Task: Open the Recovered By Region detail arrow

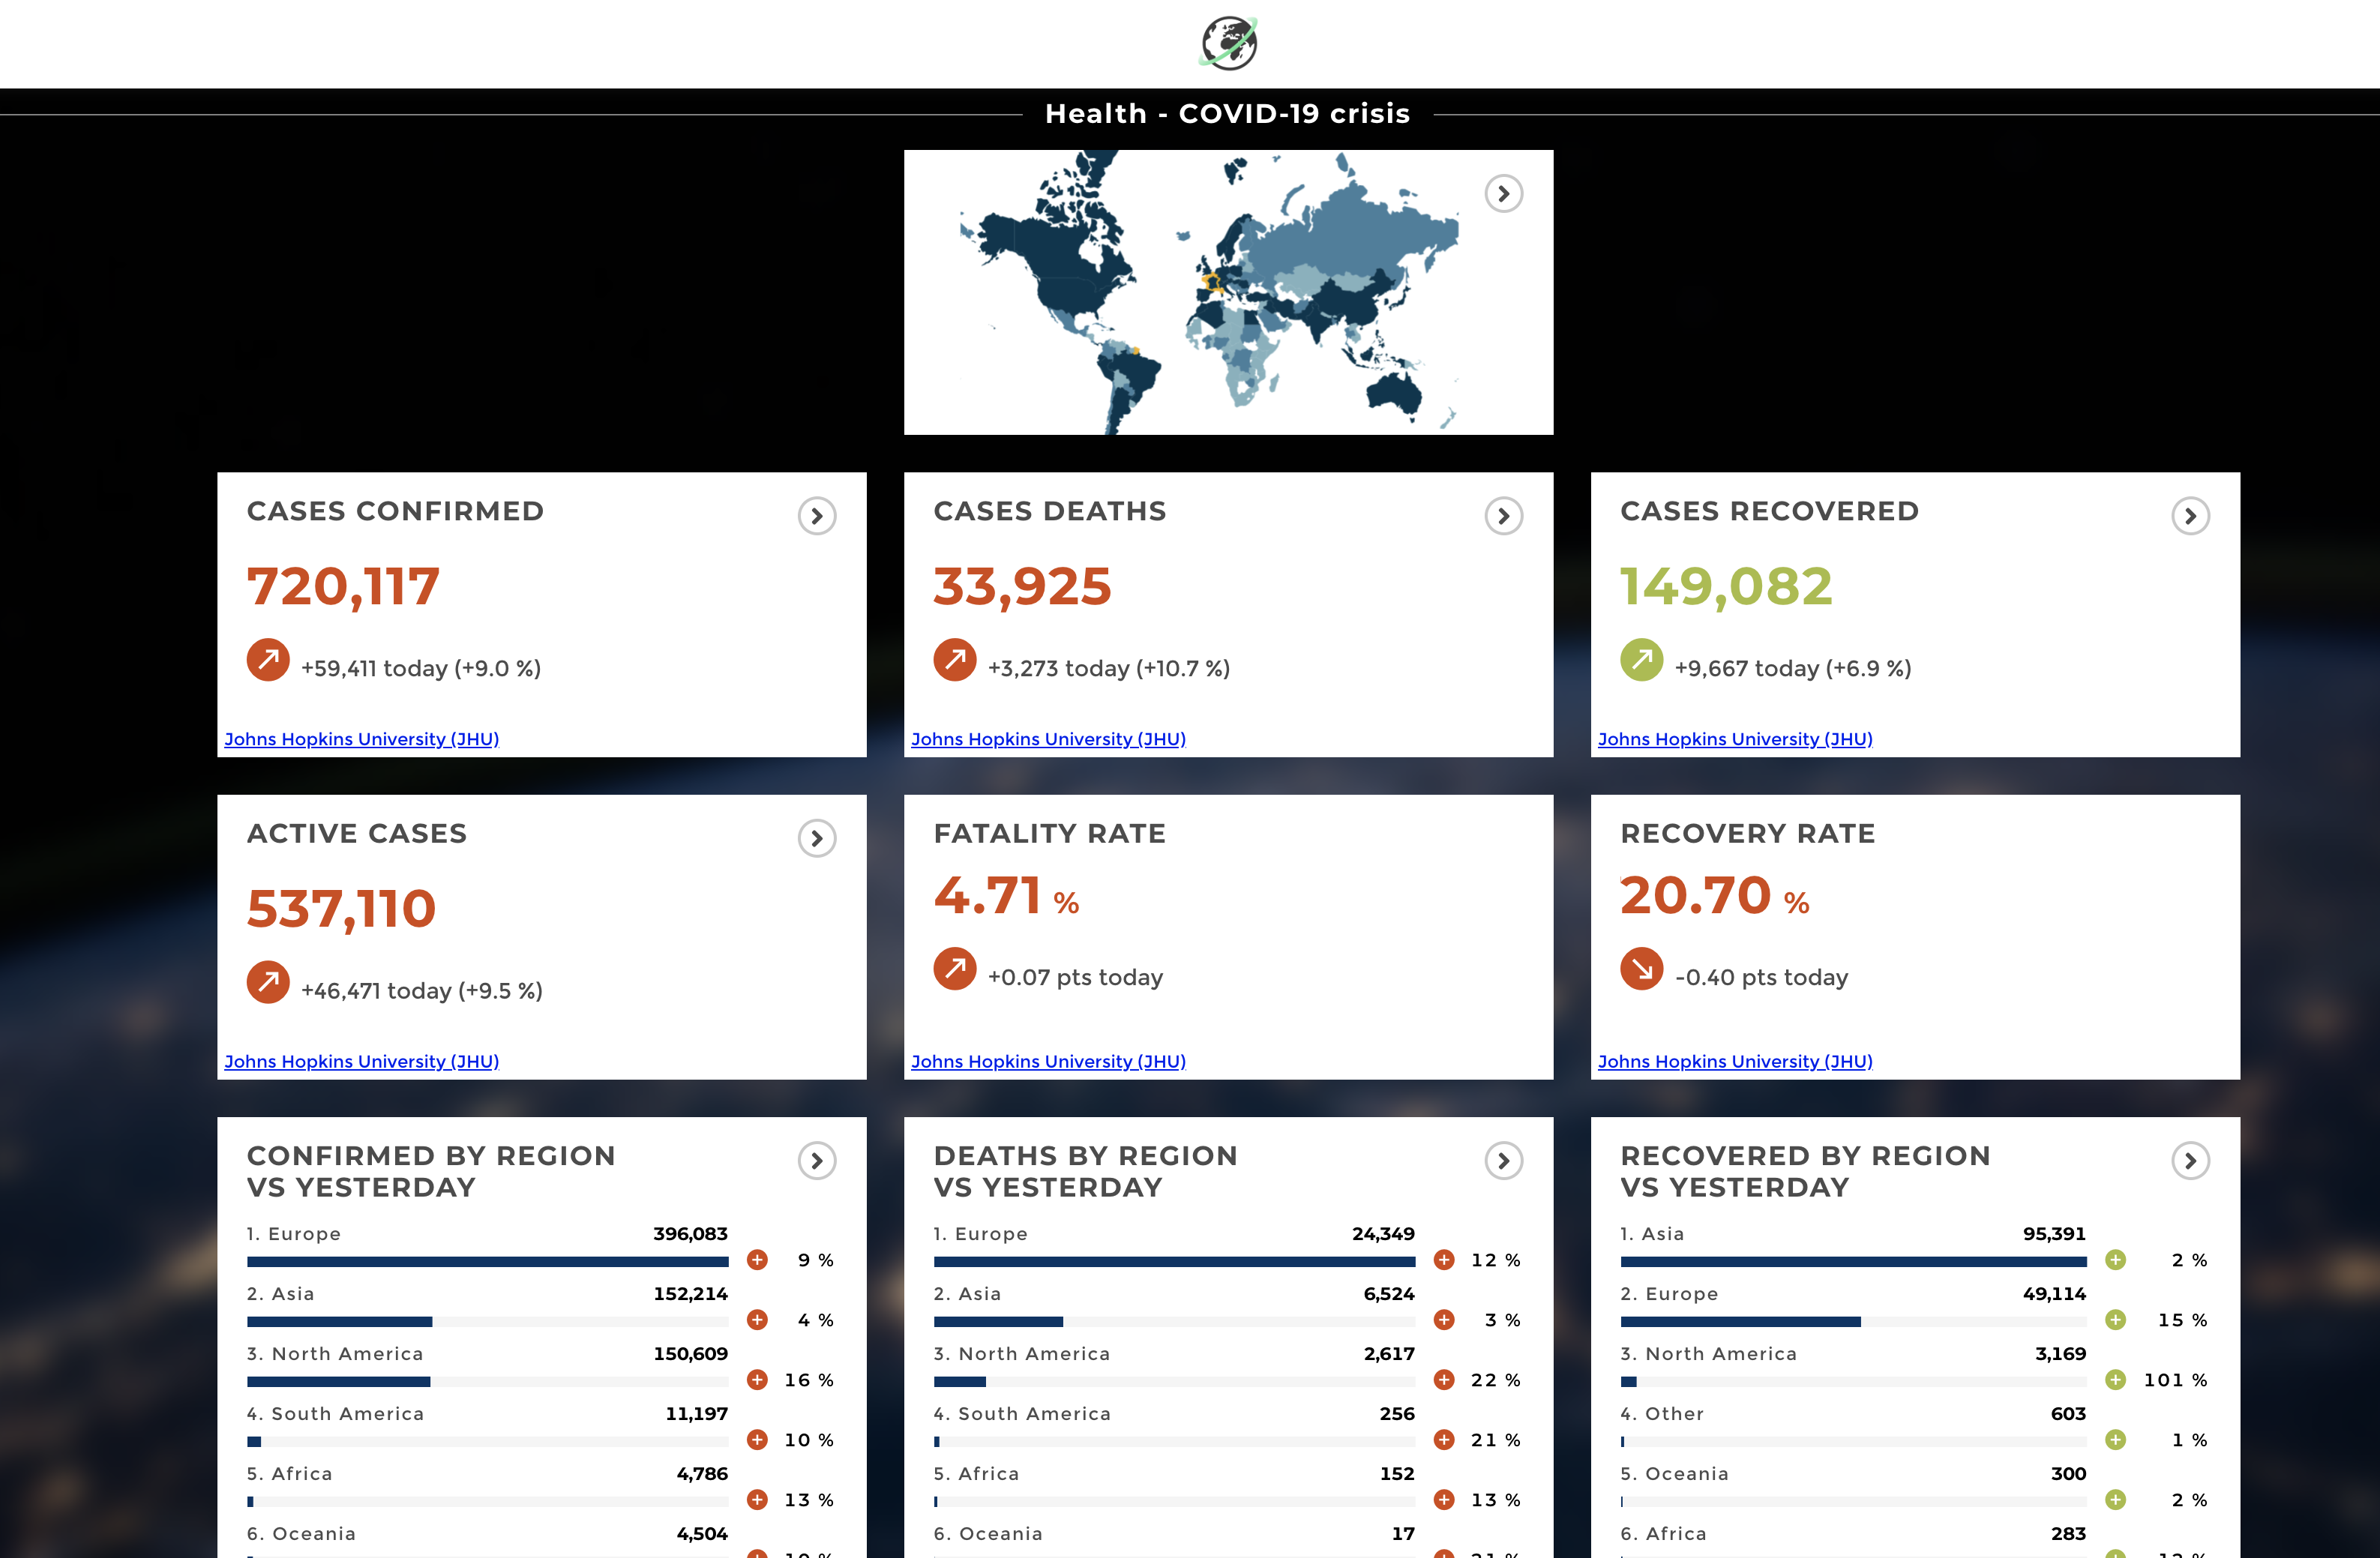Action: coord(2191,1161)
